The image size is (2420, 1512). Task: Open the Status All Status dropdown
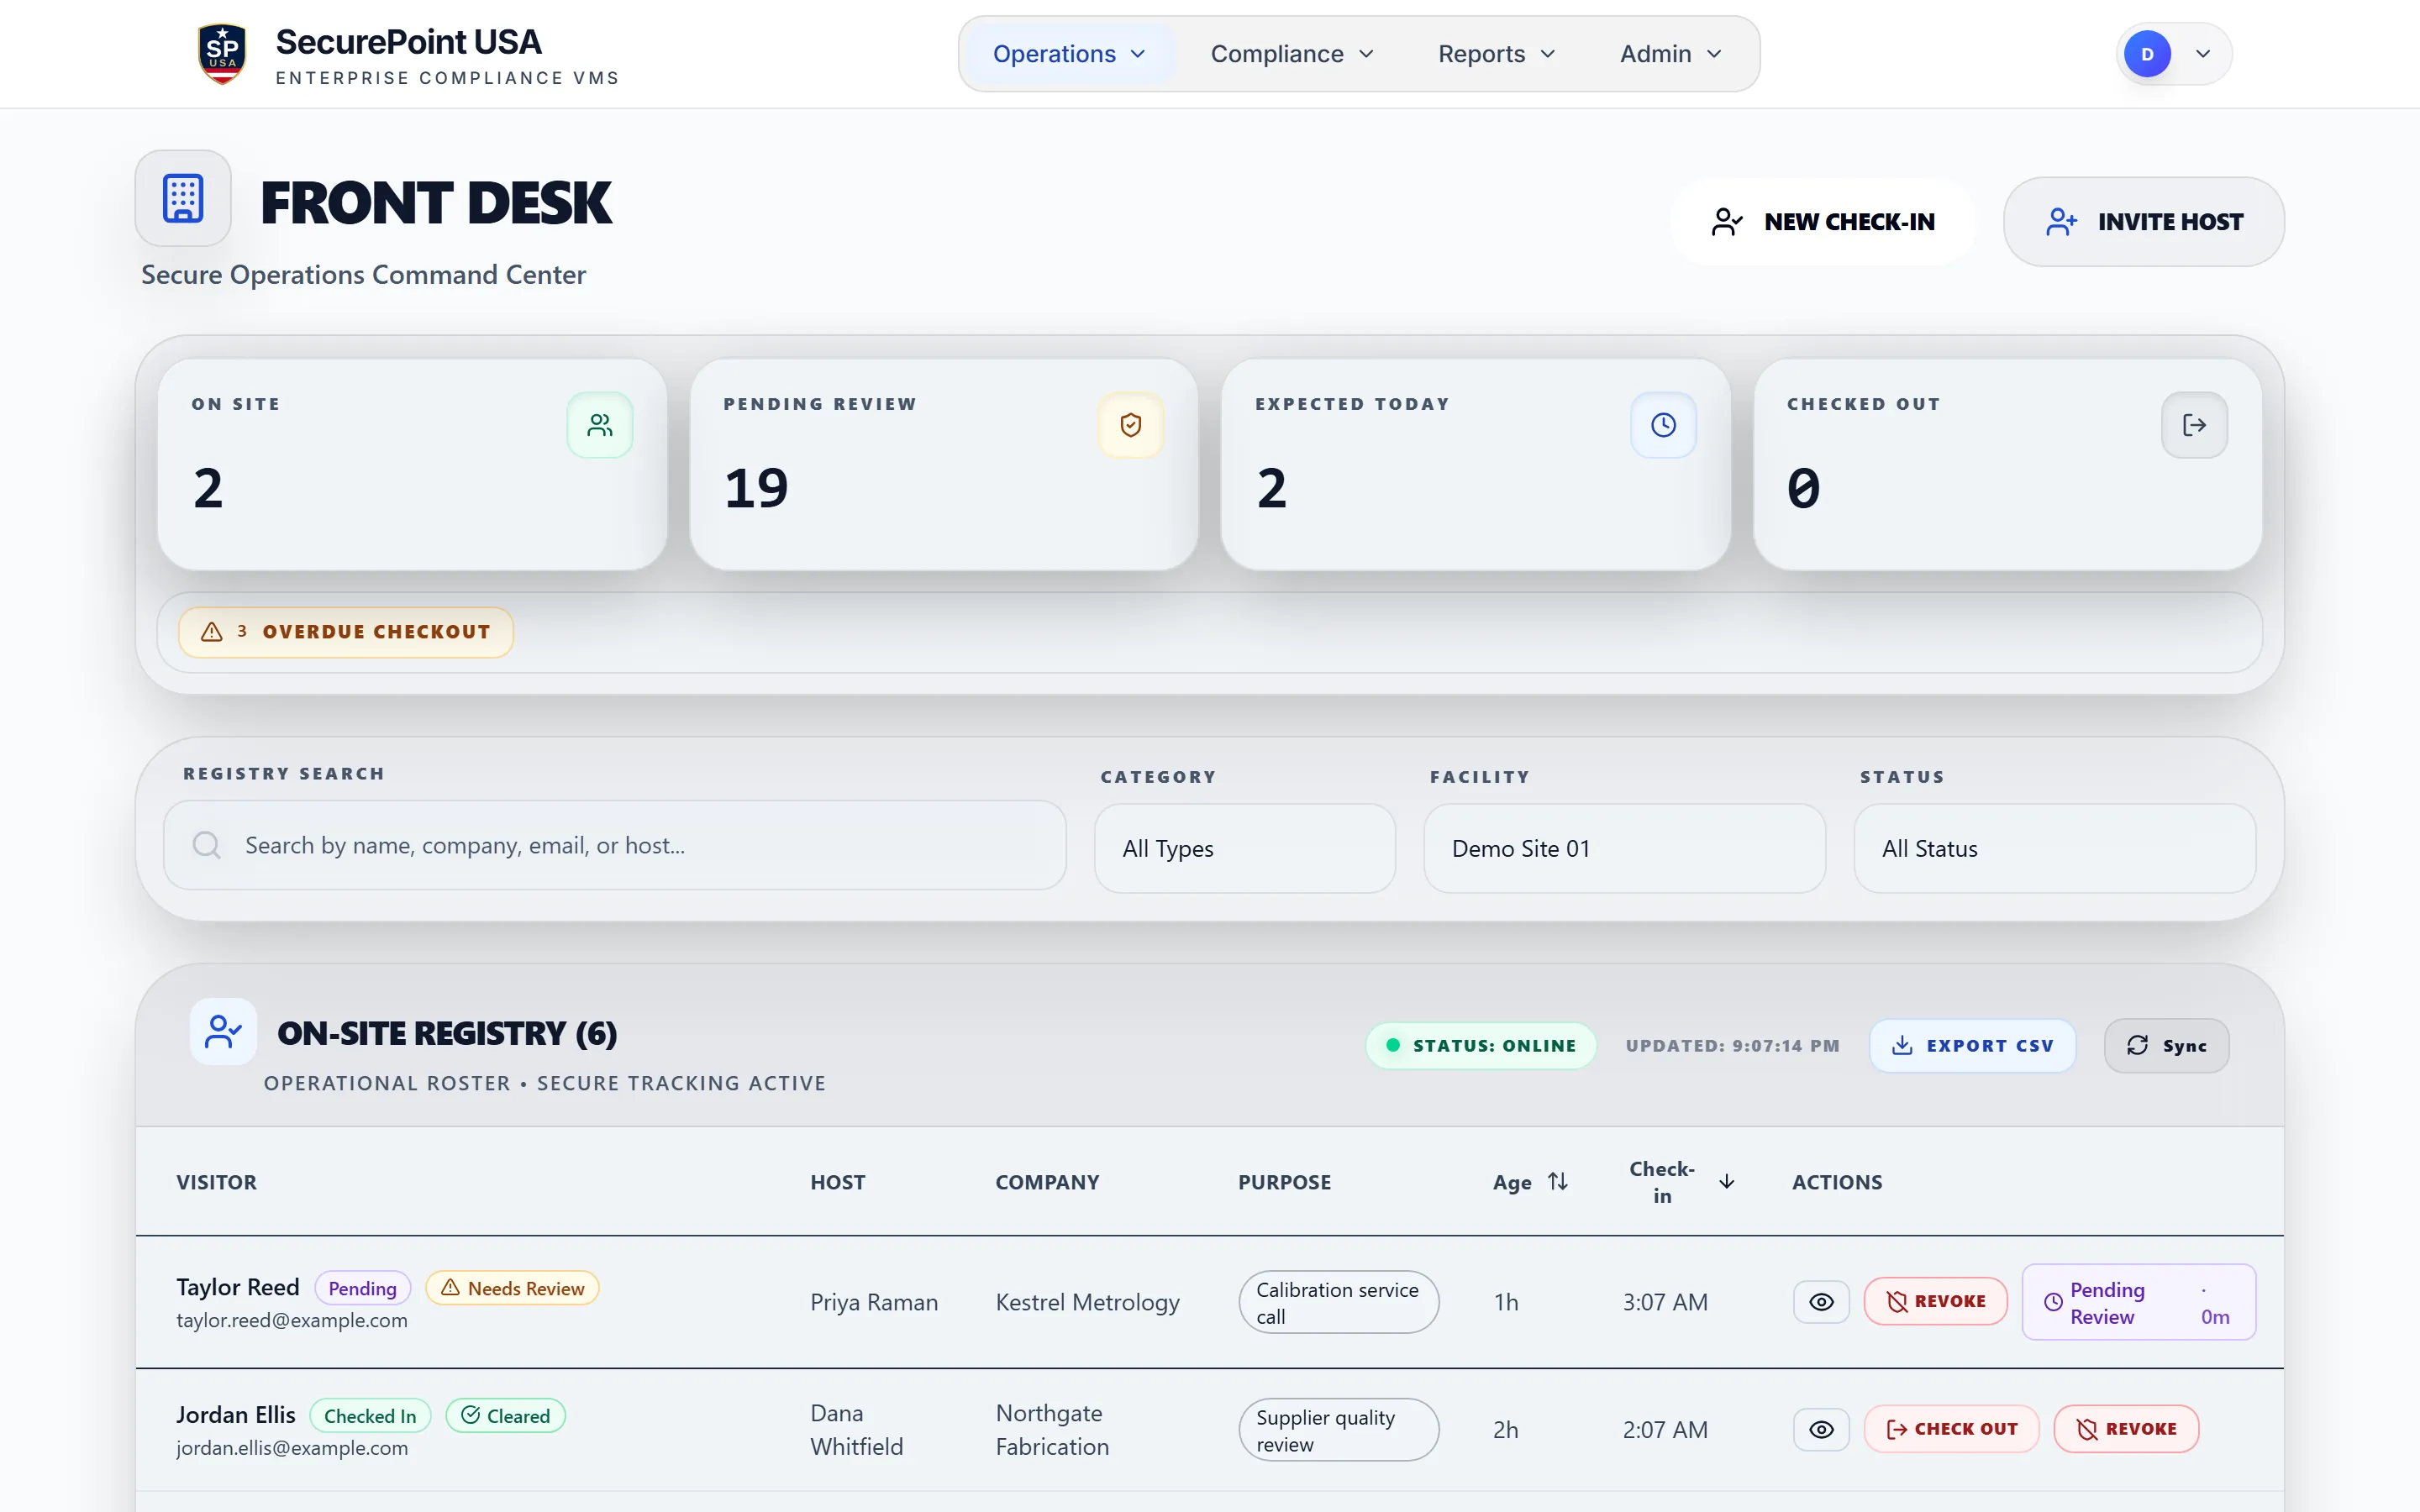click(x=2054, y=848)
